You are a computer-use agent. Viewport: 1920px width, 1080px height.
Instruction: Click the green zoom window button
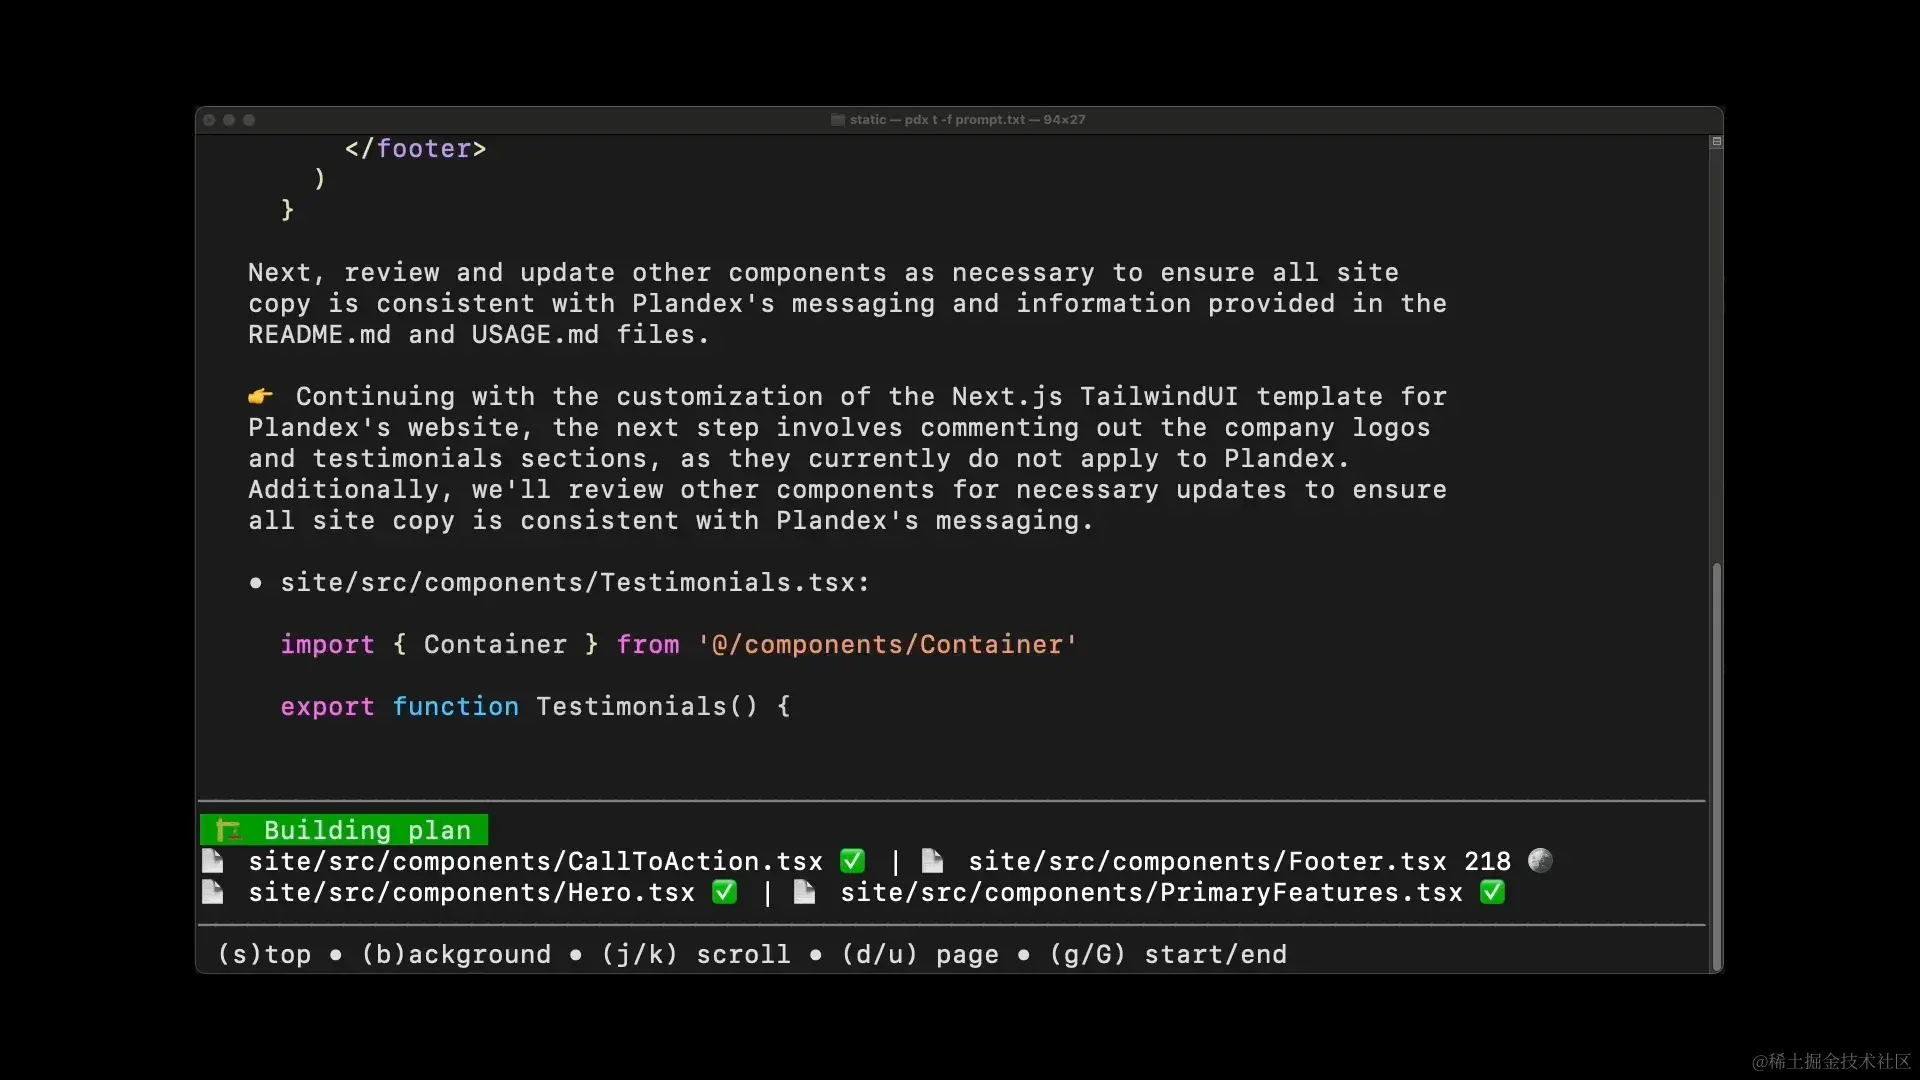249,120
